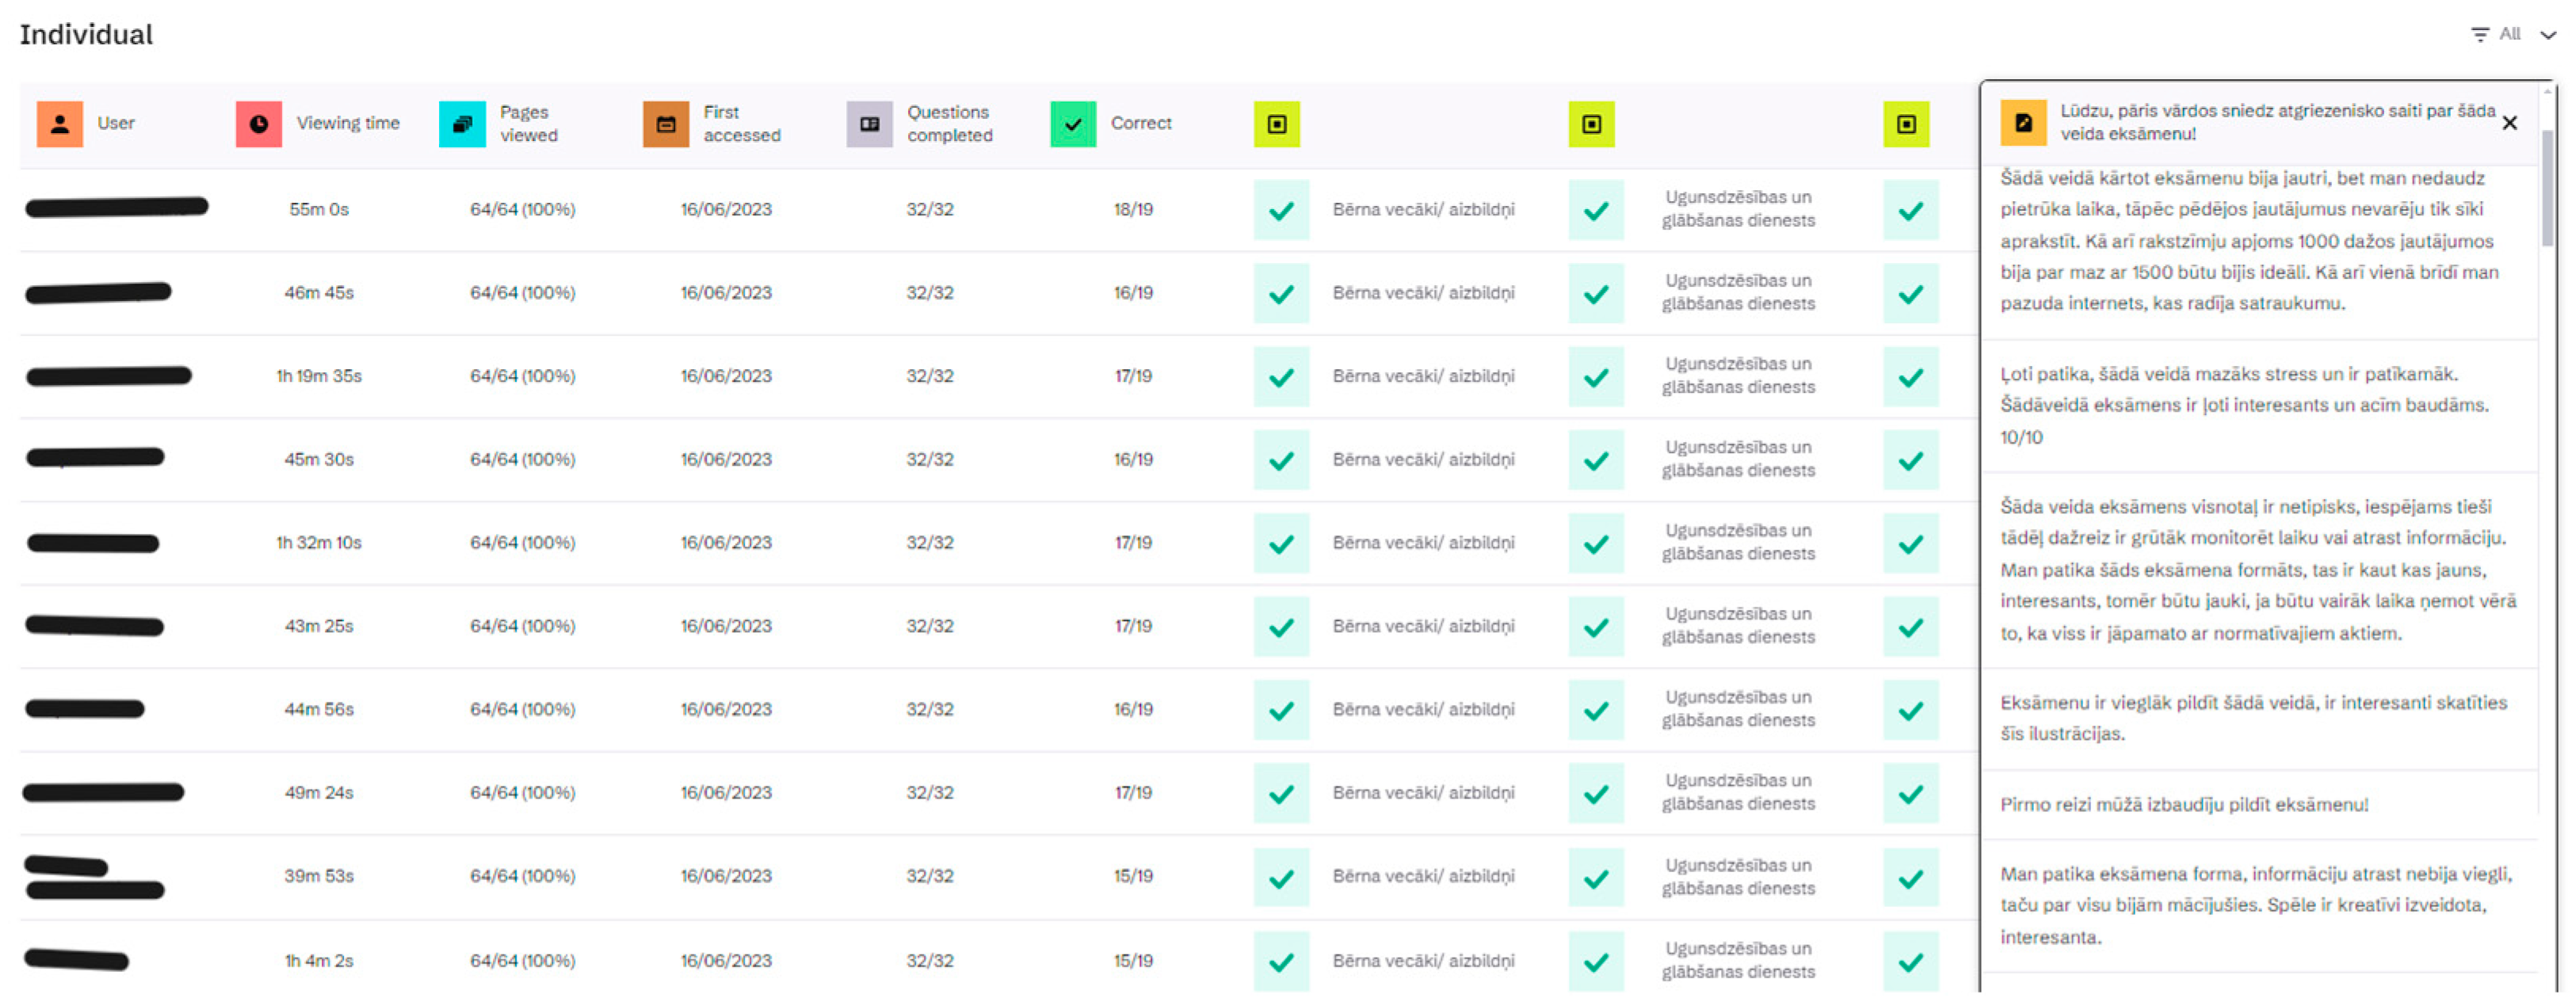Image resolution: width=2576 pixels, height=1006 pixels.
Task: Close the feedback responses popup
Action: (x=2510, y=123)
